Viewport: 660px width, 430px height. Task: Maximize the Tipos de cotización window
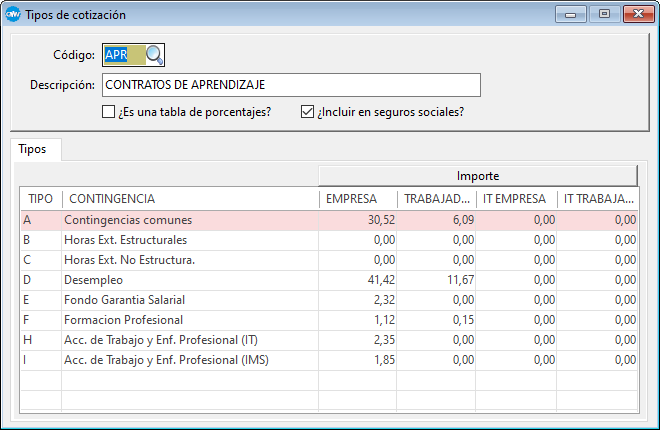(604, 14)
